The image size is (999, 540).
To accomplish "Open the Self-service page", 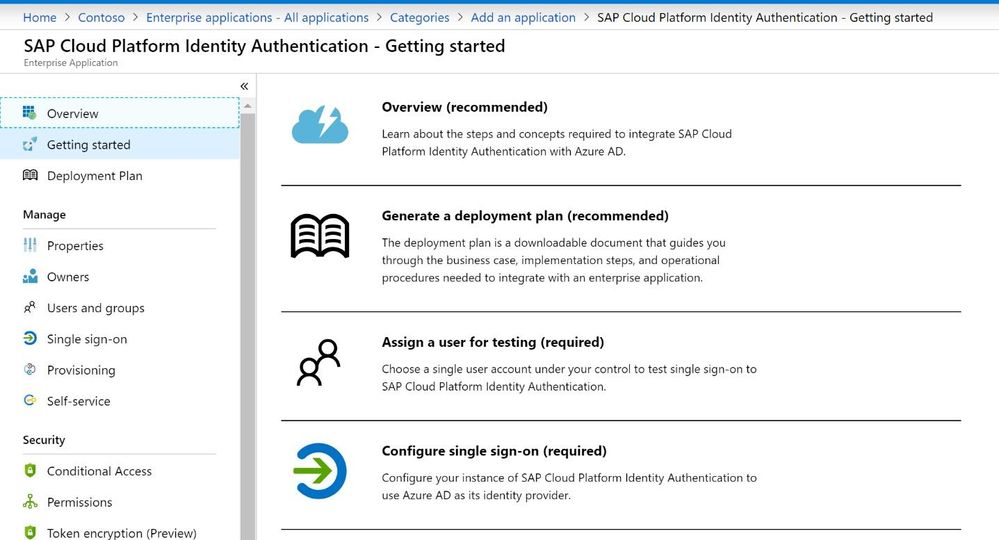I will (120, 401).
